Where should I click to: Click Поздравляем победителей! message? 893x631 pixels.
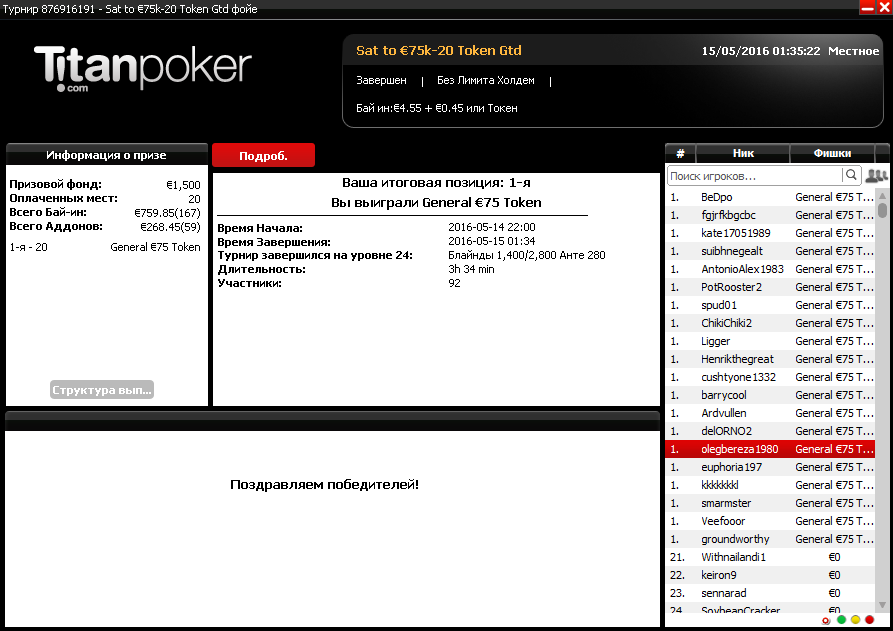pos(325,485)
